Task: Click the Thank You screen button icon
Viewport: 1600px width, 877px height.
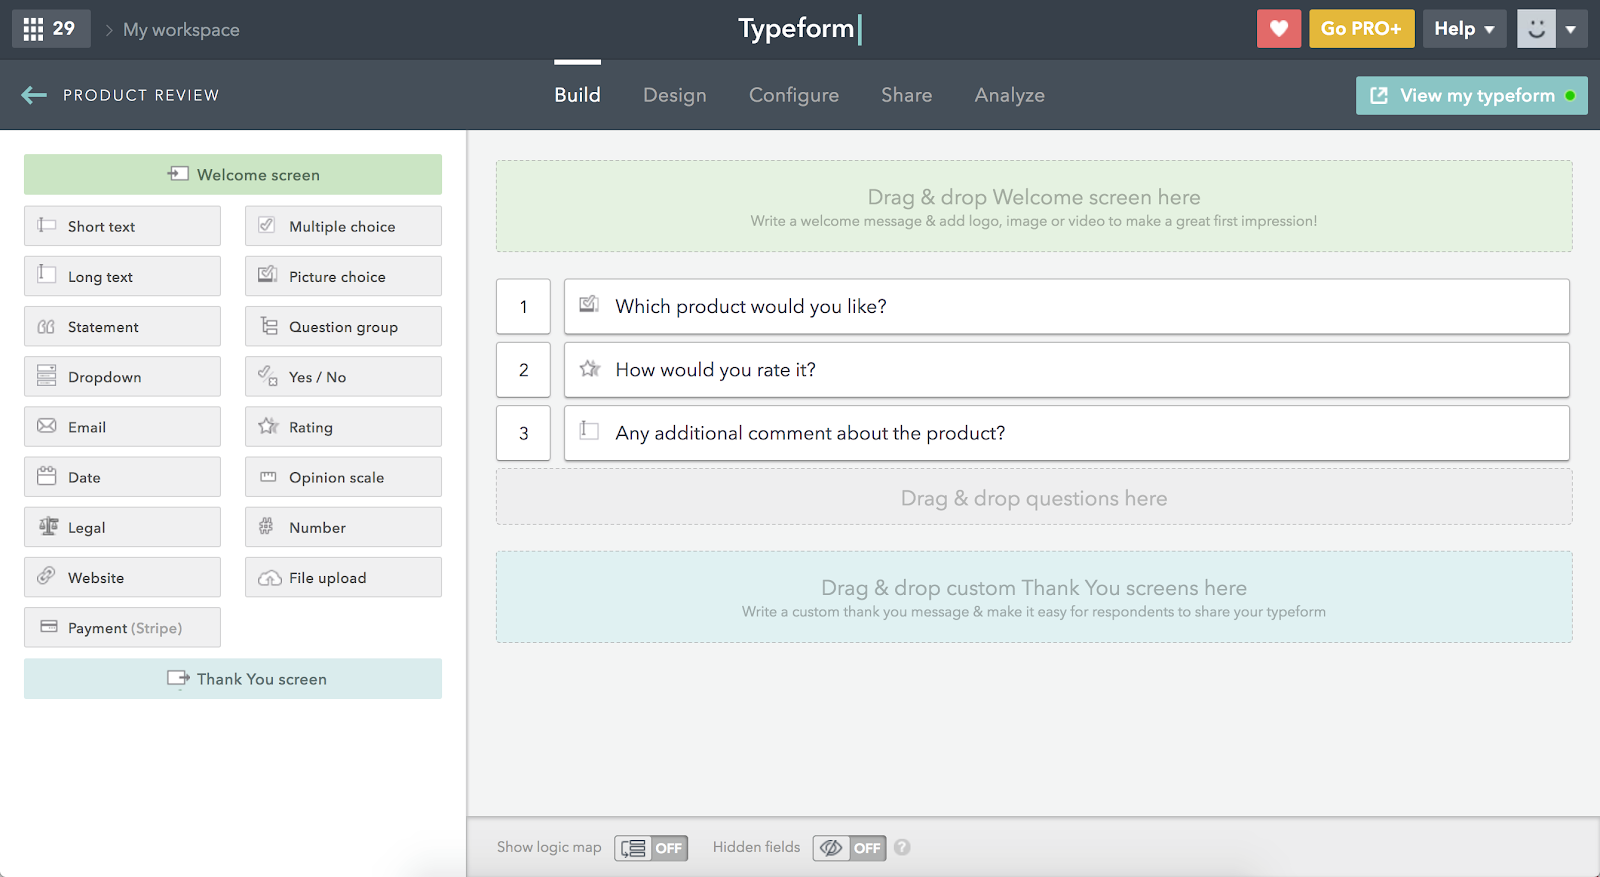Action: pyautogui.click(x=178, y=678)
